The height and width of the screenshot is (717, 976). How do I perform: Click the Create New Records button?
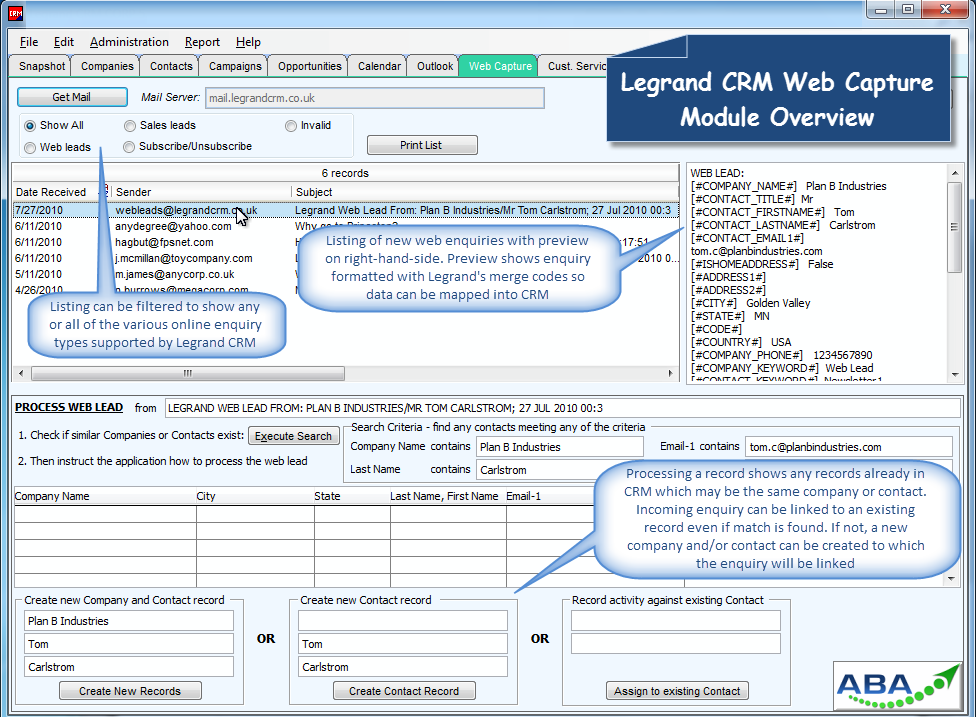click(130, 691)
